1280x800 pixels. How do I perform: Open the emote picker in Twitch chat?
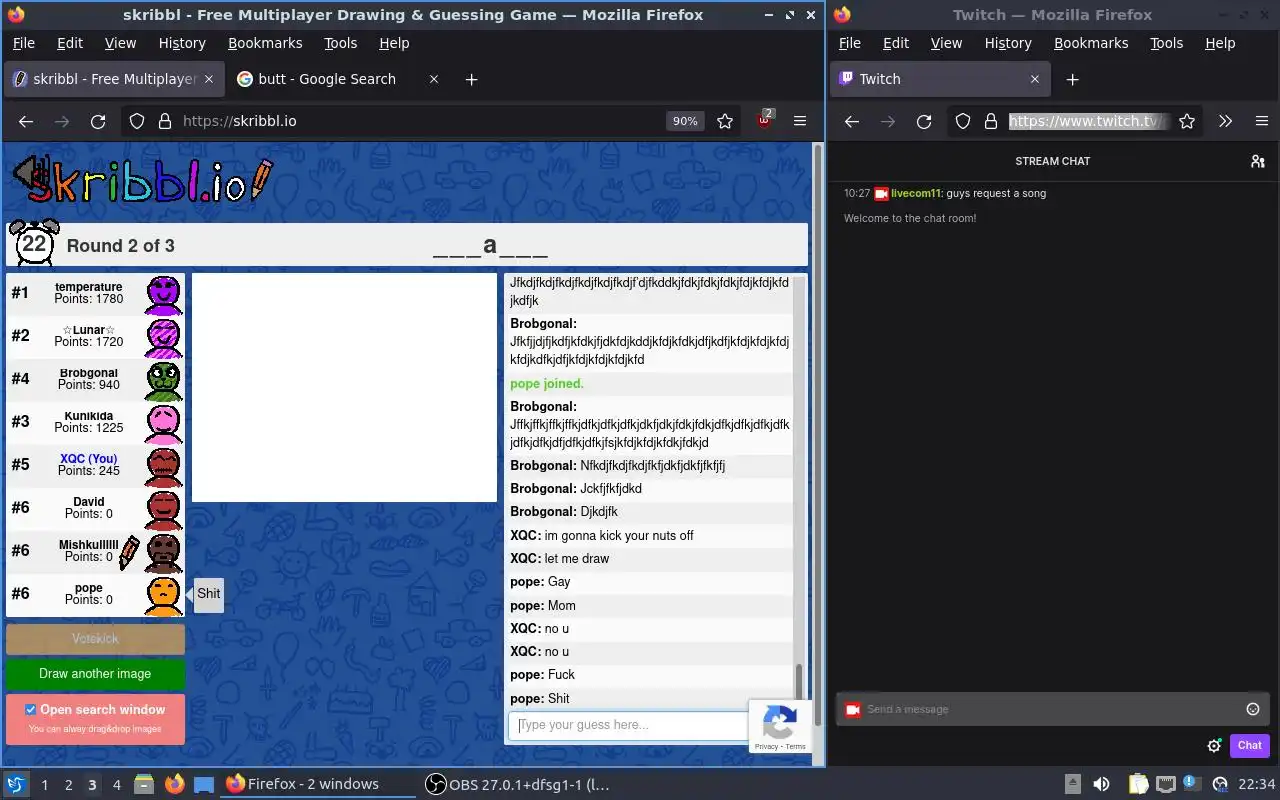(1253, 709)
